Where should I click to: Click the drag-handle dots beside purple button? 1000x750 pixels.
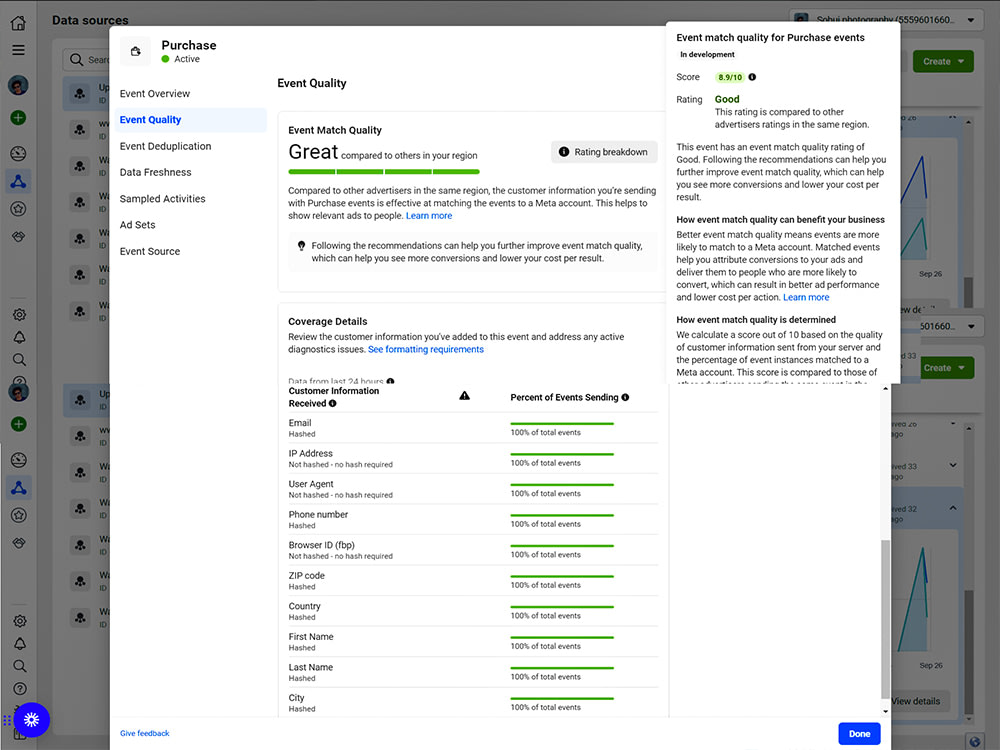[x=6, y=720]
